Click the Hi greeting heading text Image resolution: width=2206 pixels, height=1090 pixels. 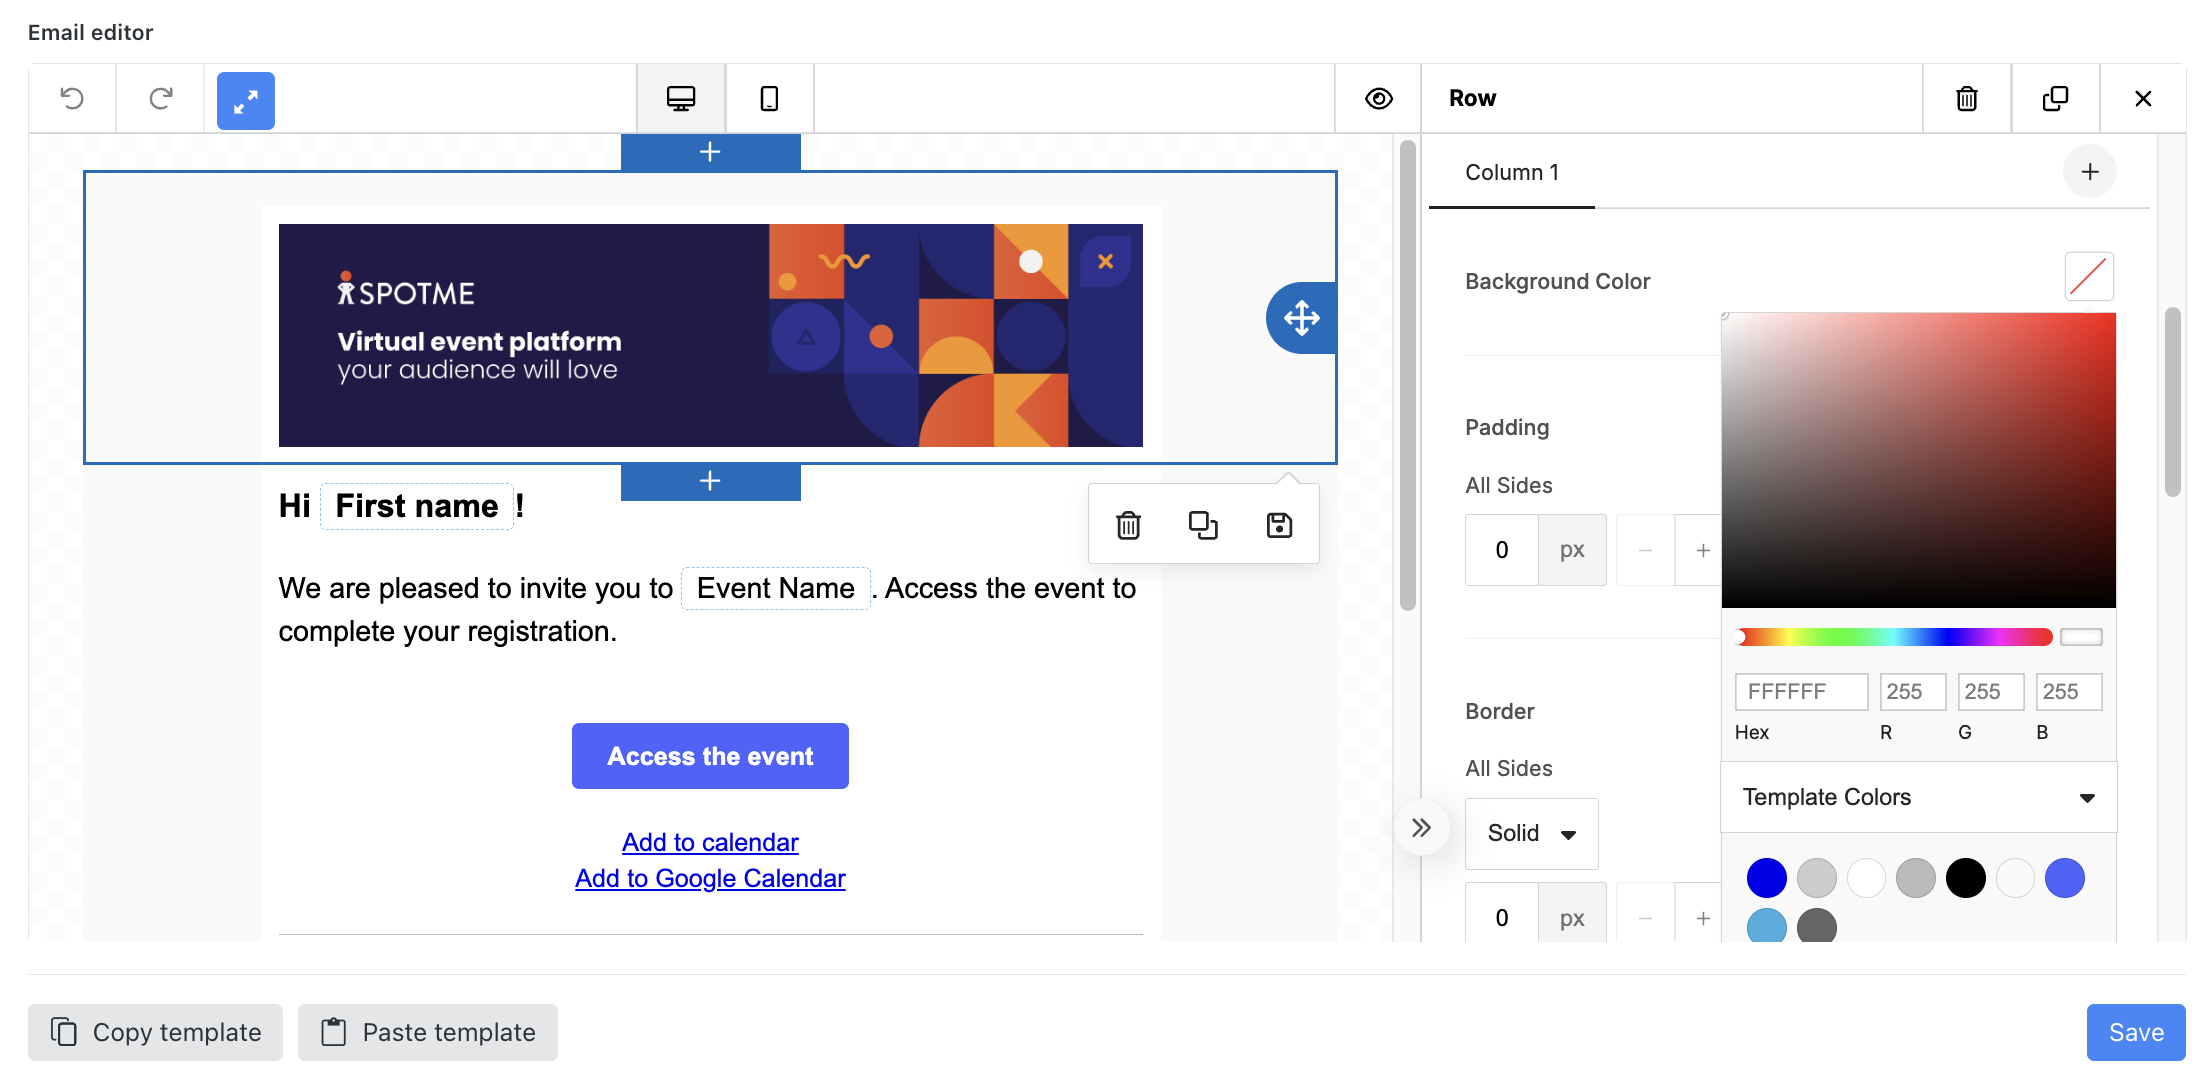[294, 506]
